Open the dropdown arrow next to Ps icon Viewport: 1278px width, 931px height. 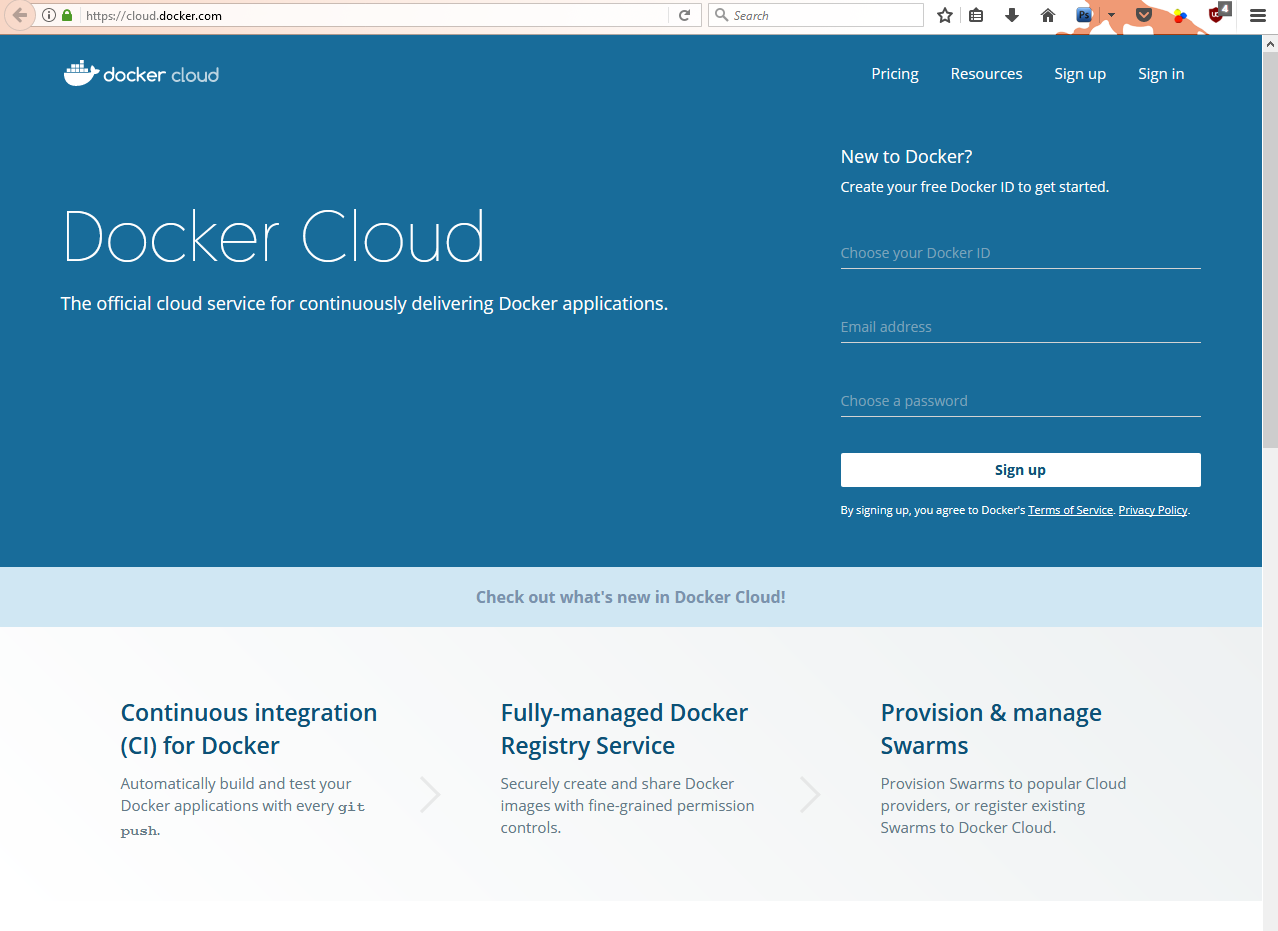point(1110,15)
